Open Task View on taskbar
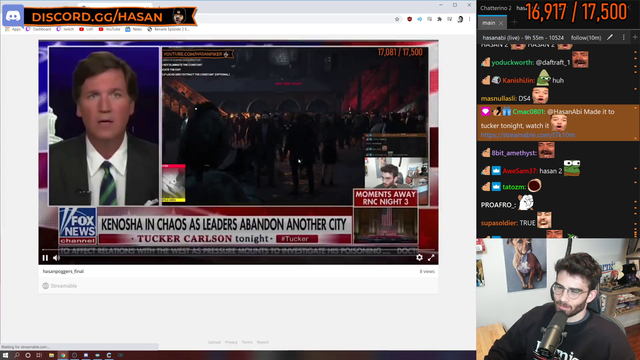Viewport: 640px width, 360px height. [39, 356]
